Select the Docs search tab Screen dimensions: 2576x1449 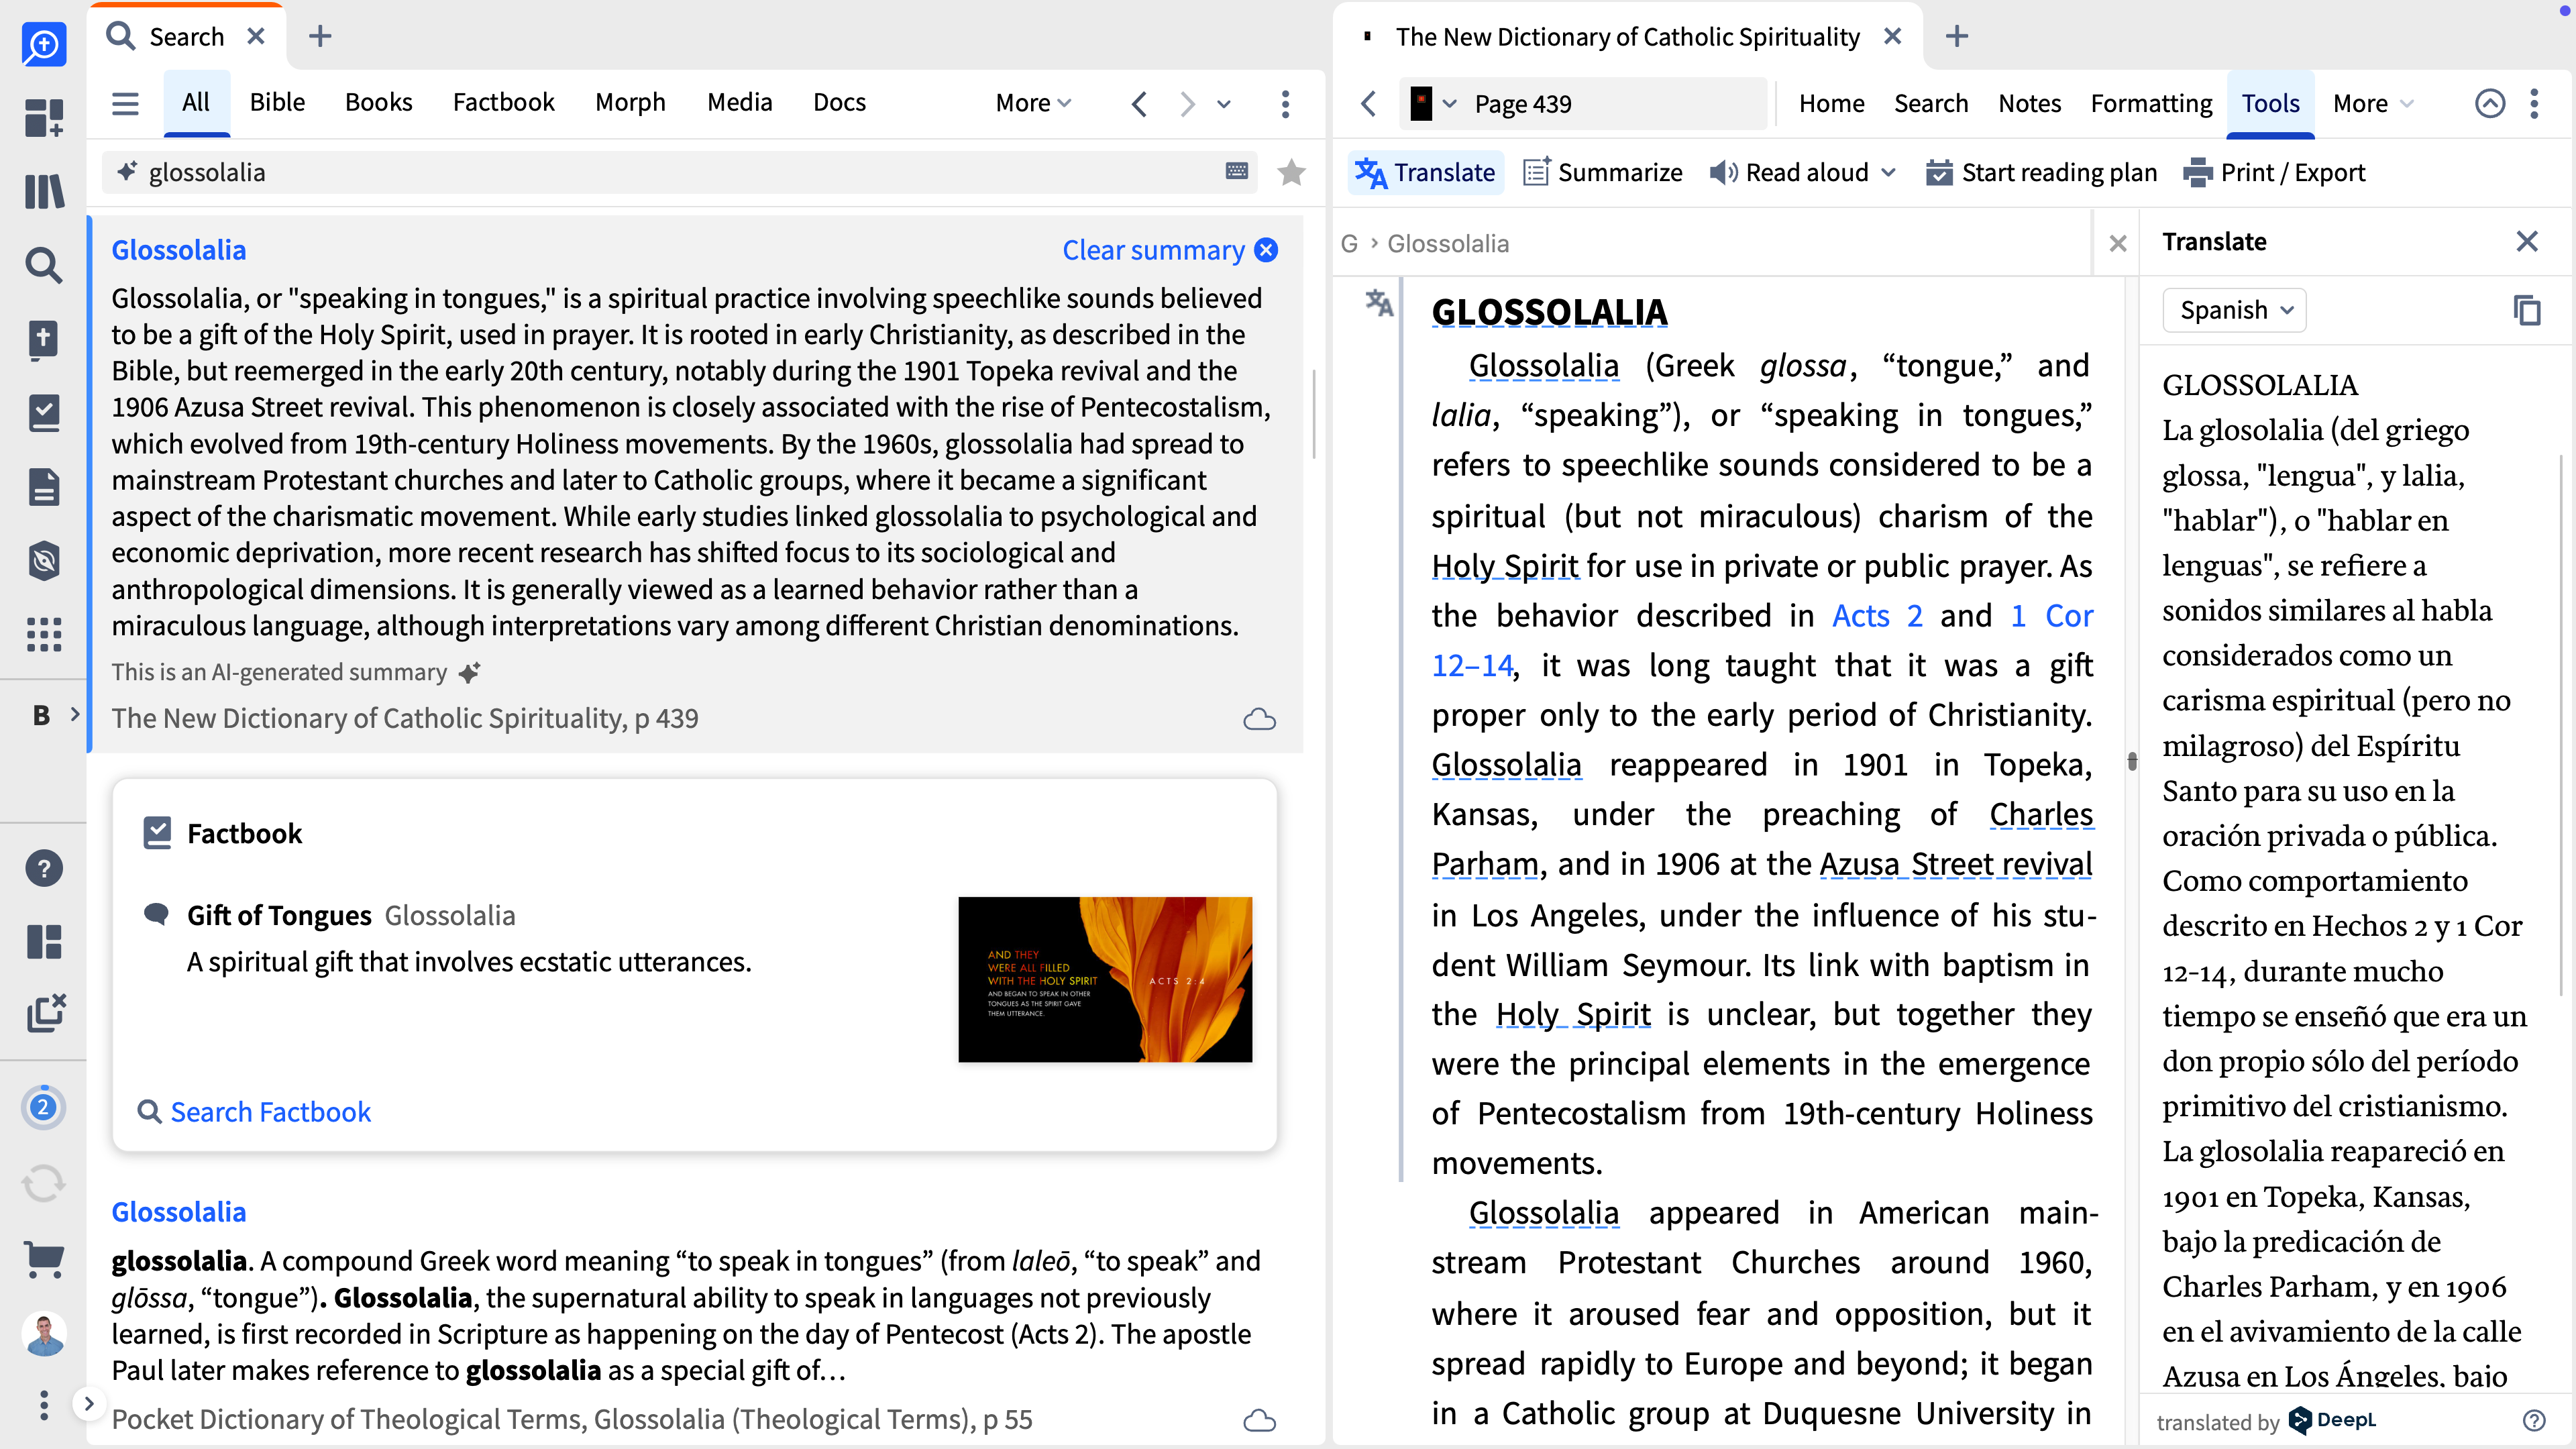pos(839,102)
